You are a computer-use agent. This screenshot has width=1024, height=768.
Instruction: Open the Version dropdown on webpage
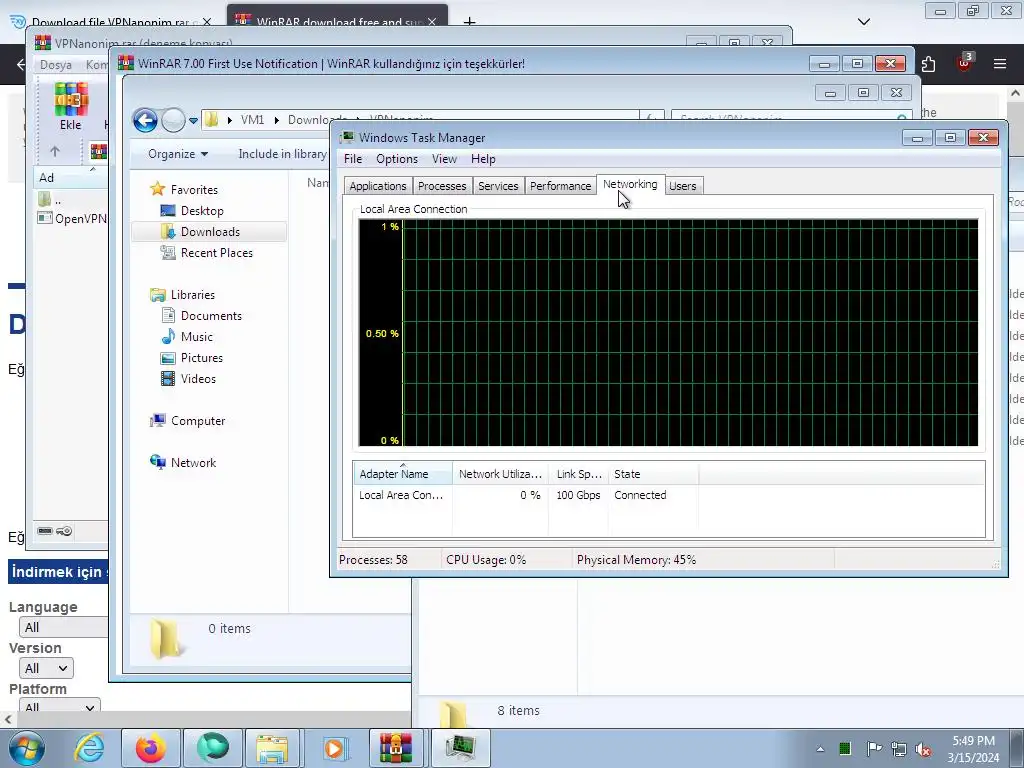[46, 668]
